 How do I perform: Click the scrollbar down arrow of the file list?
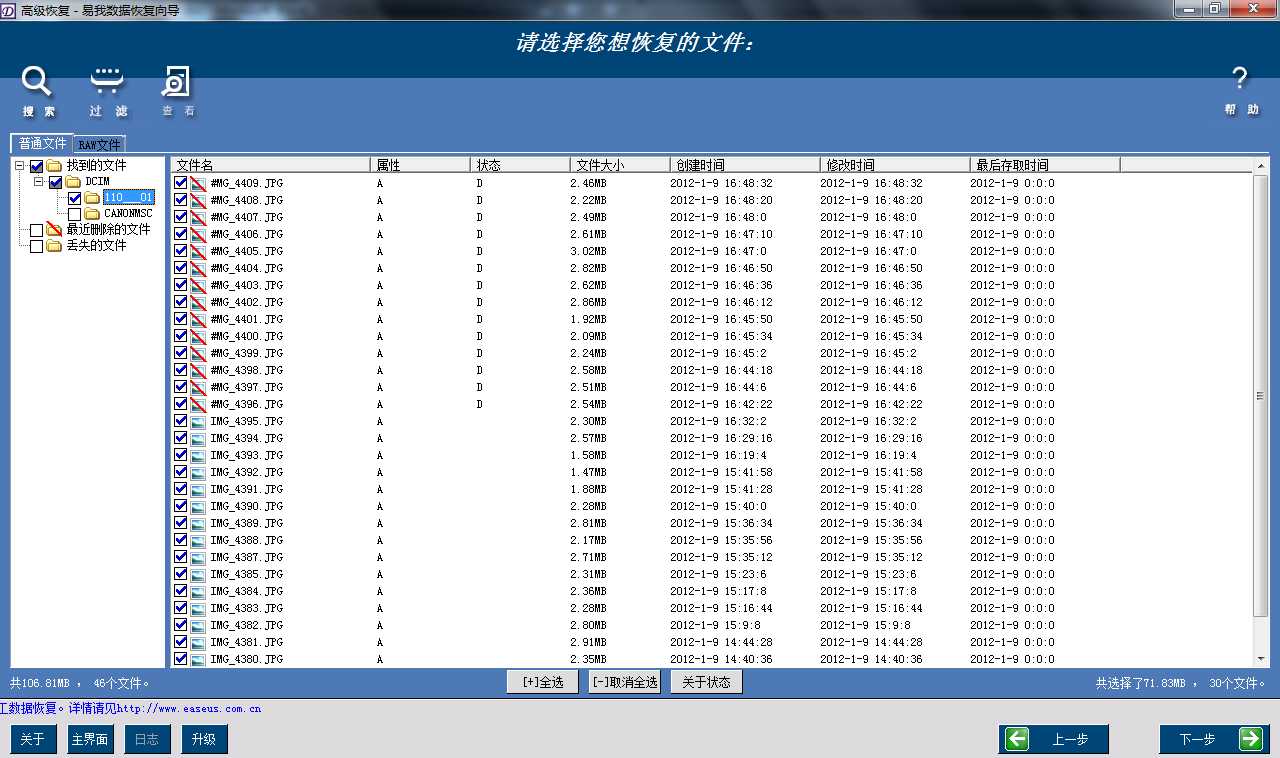tap(1261, 659)
